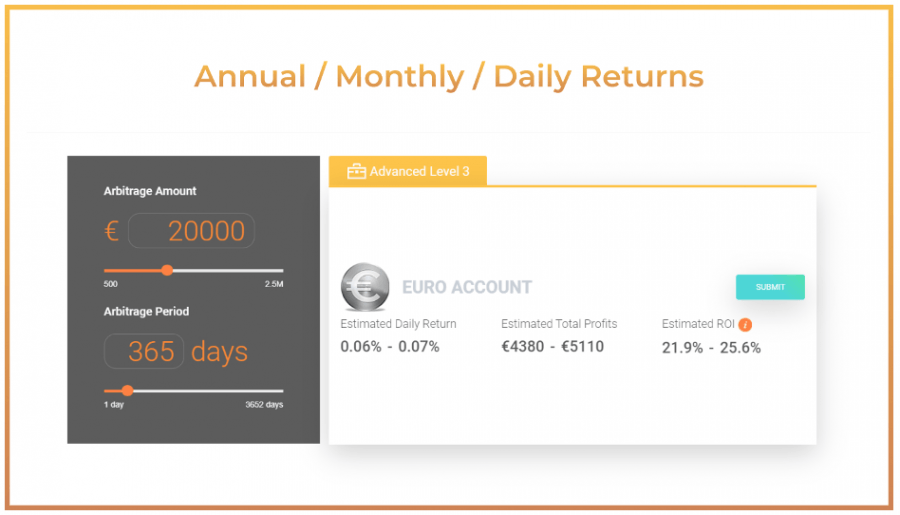The width and height of the screenshot is (900, 515).
Task: Click the briefcase icon on the tab
Action: [356, 171]
